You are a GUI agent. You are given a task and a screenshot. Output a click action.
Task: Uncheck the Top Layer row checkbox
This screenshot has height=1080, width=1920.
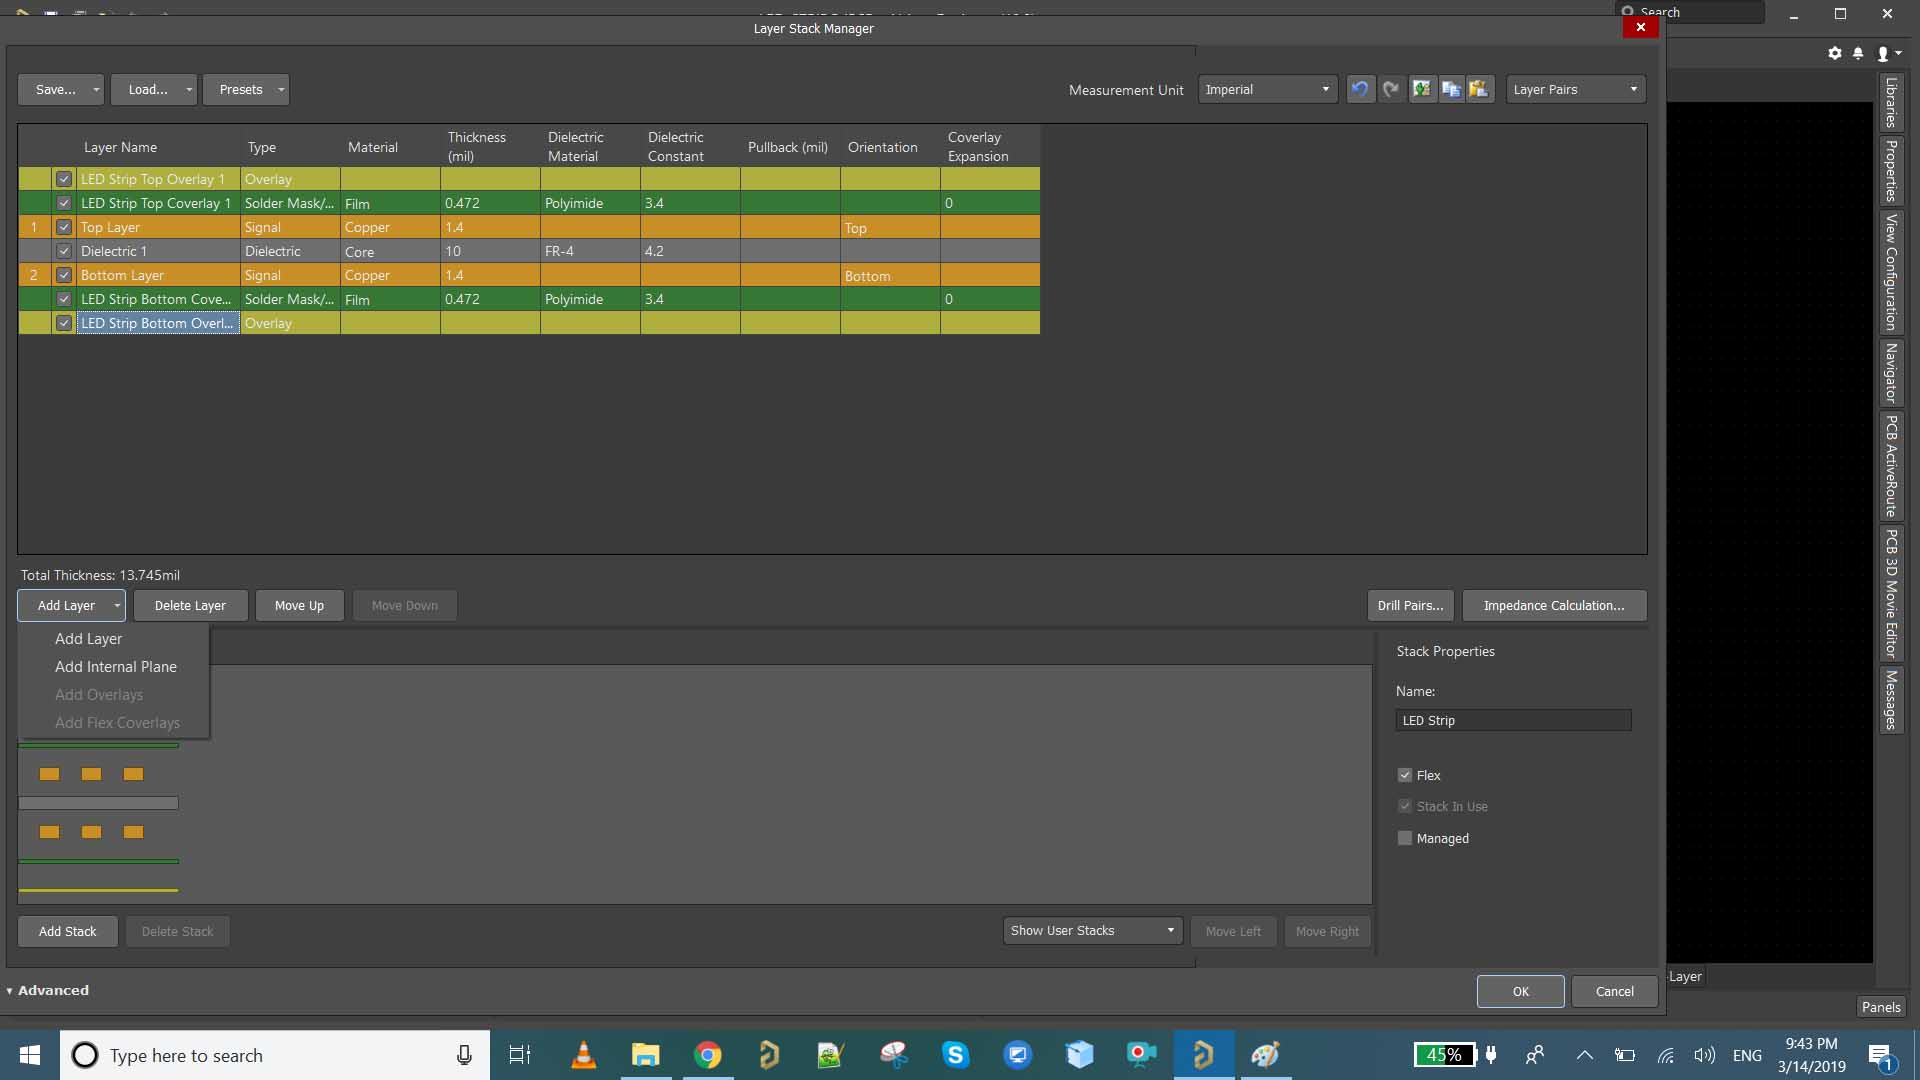(x=64, y=227)
